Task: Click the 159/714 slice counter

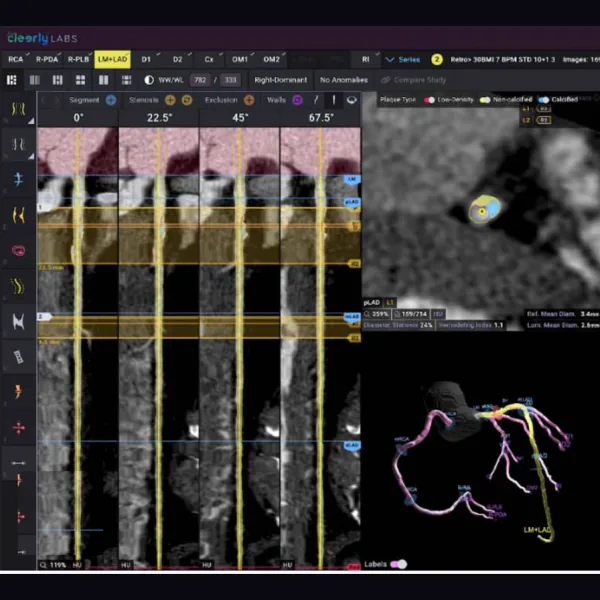Action: (x=411, y=314)
